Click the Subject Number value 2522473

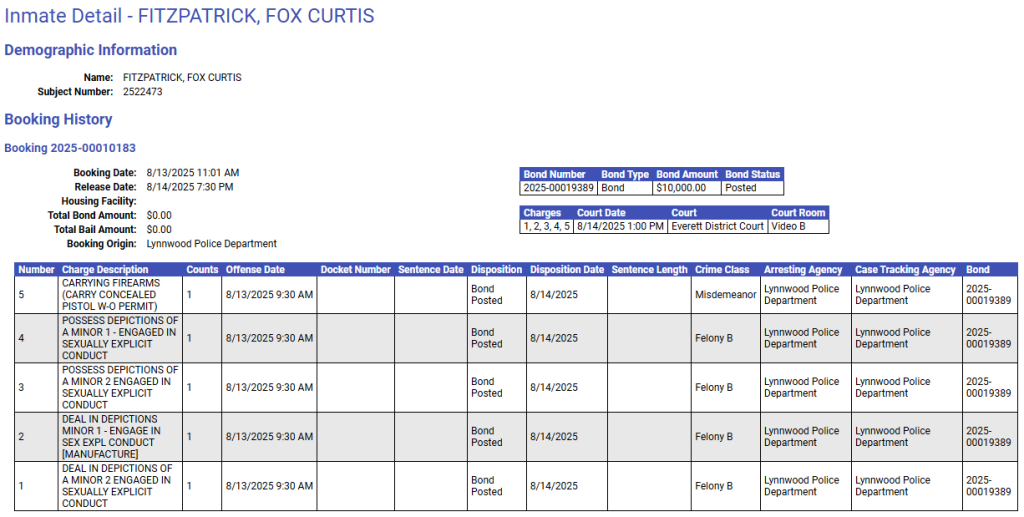(x=143, y=92)
